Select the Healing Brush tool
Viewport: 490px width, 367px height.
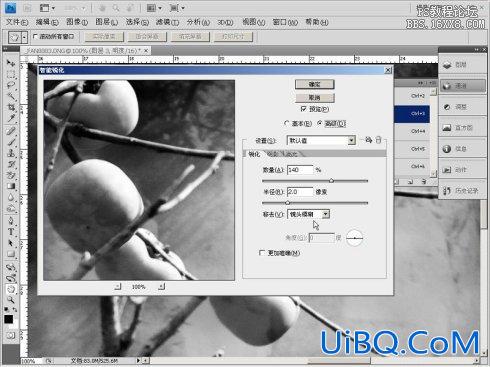click(11, 131)
